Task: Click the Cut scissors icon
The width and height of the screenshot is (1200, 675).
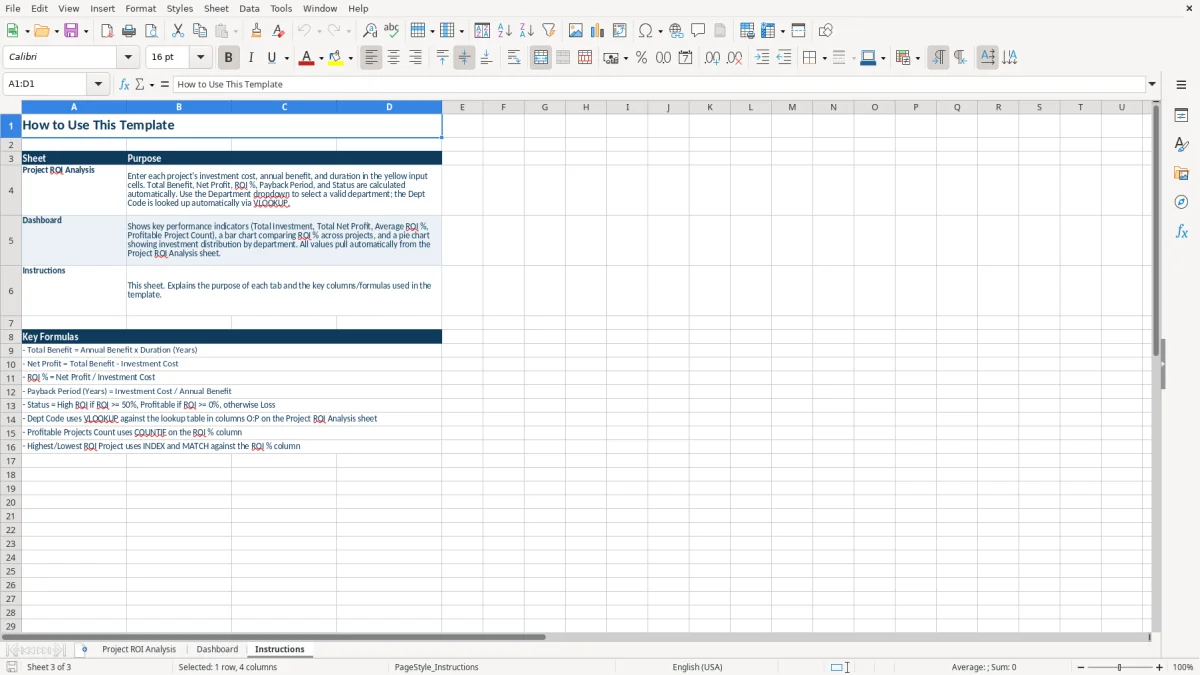Action: 178,31
